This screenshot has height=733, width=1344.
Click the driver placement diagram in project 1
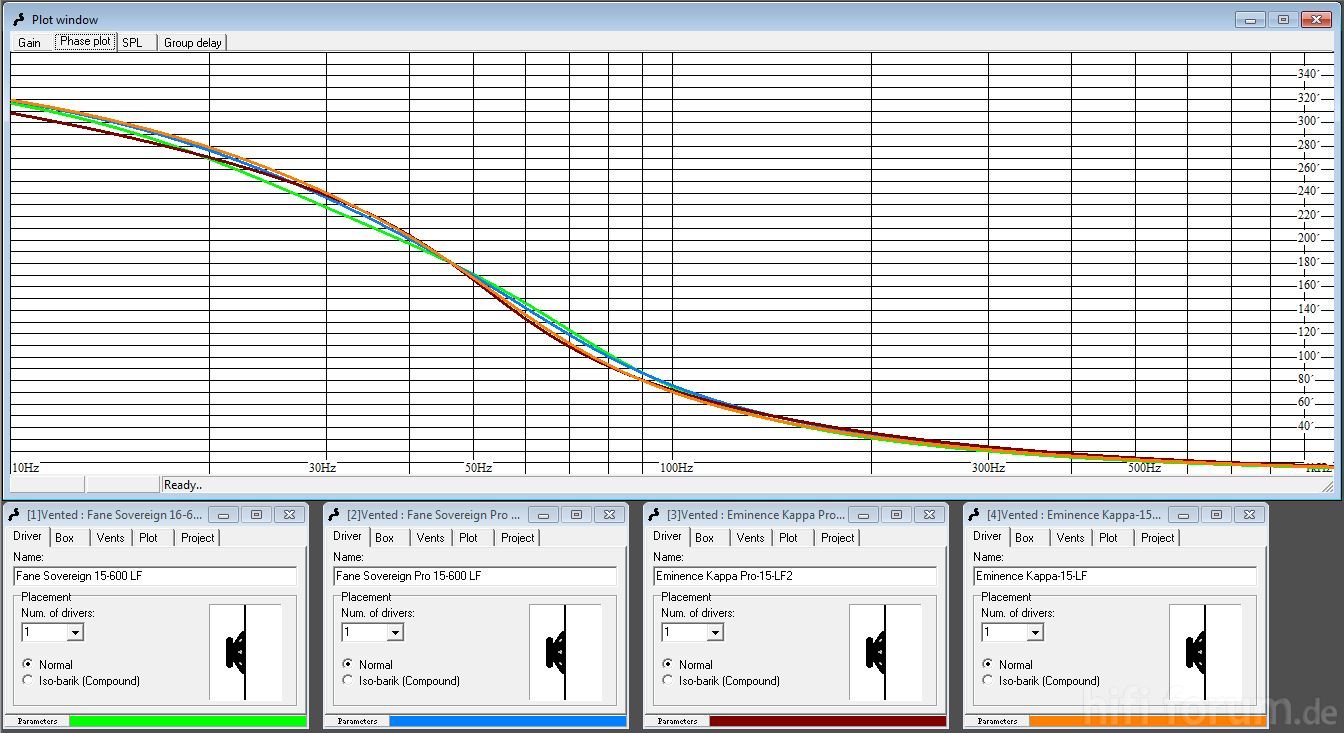pos(245,652)
